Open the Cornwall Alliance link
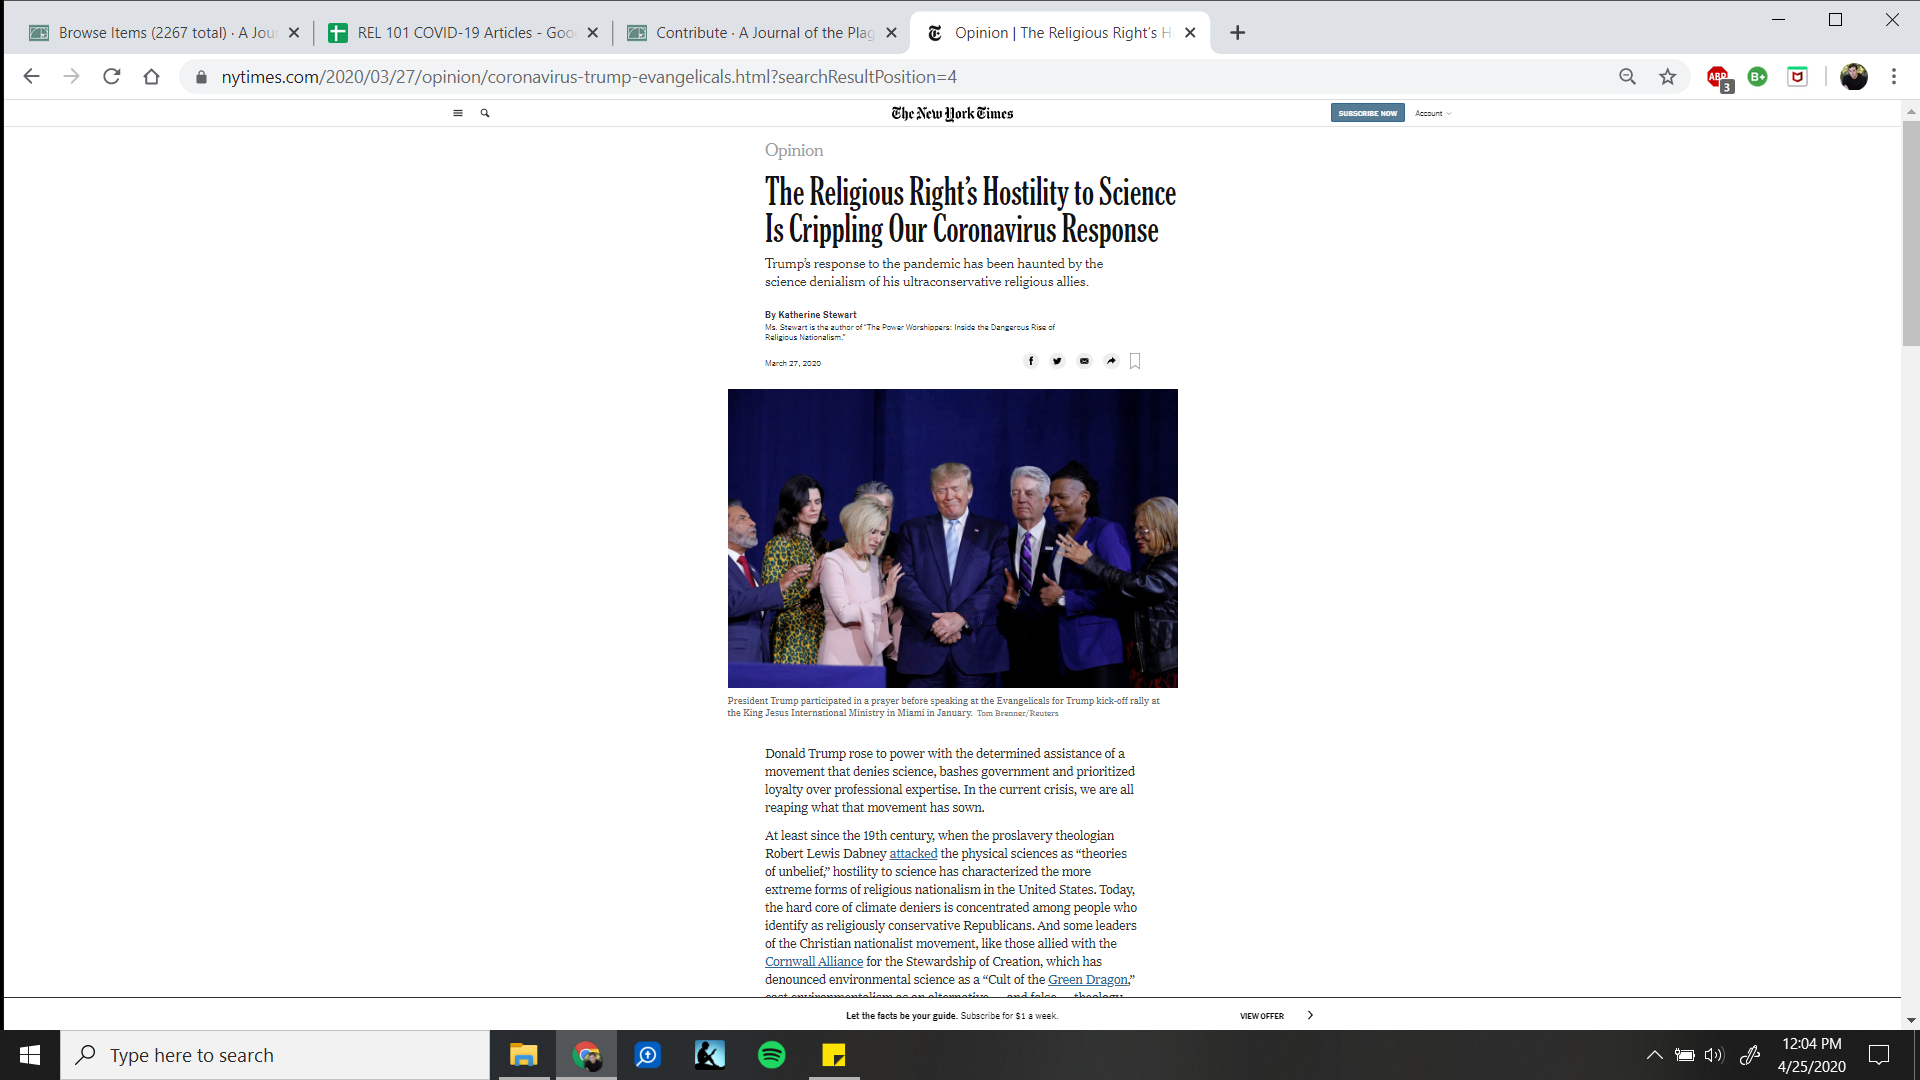The height and width of the screenshot is (1080, 1920). [813, 962]
